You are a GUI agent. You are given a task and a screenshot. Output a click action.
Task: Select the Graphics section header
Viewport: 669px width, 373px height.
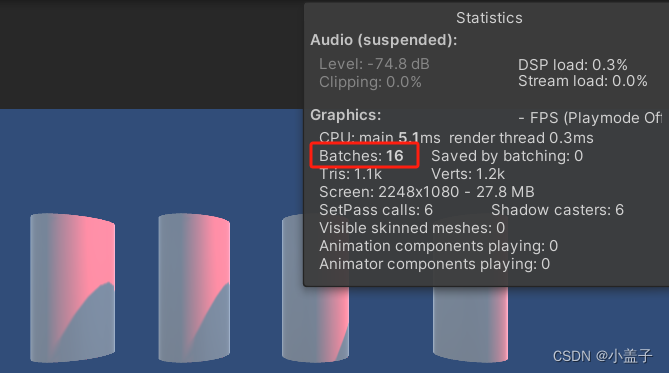(346, 115)
